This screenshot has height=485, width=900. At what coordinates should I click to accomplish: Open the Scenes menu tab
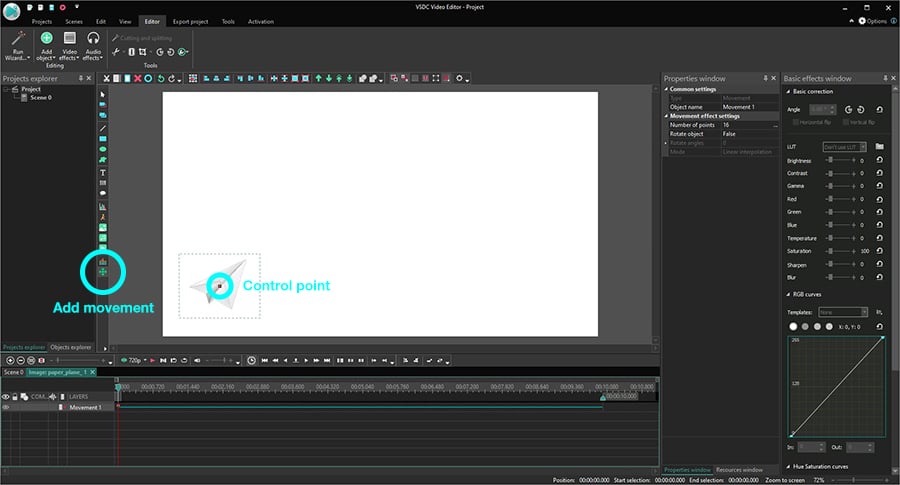coord(74,22)
